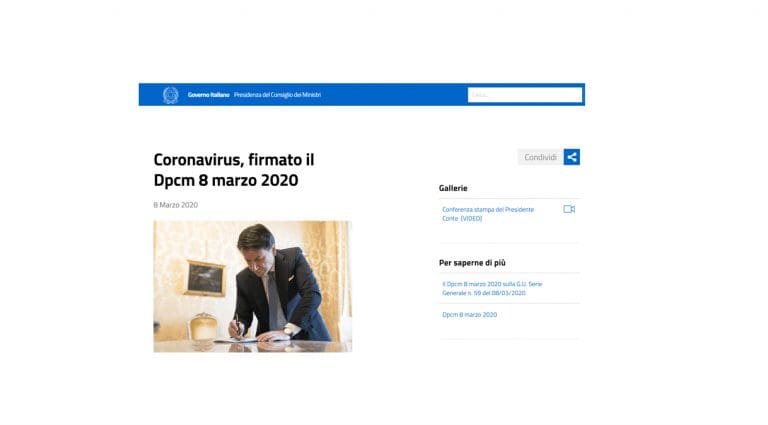Click the blue share icon button

[572, 157]
